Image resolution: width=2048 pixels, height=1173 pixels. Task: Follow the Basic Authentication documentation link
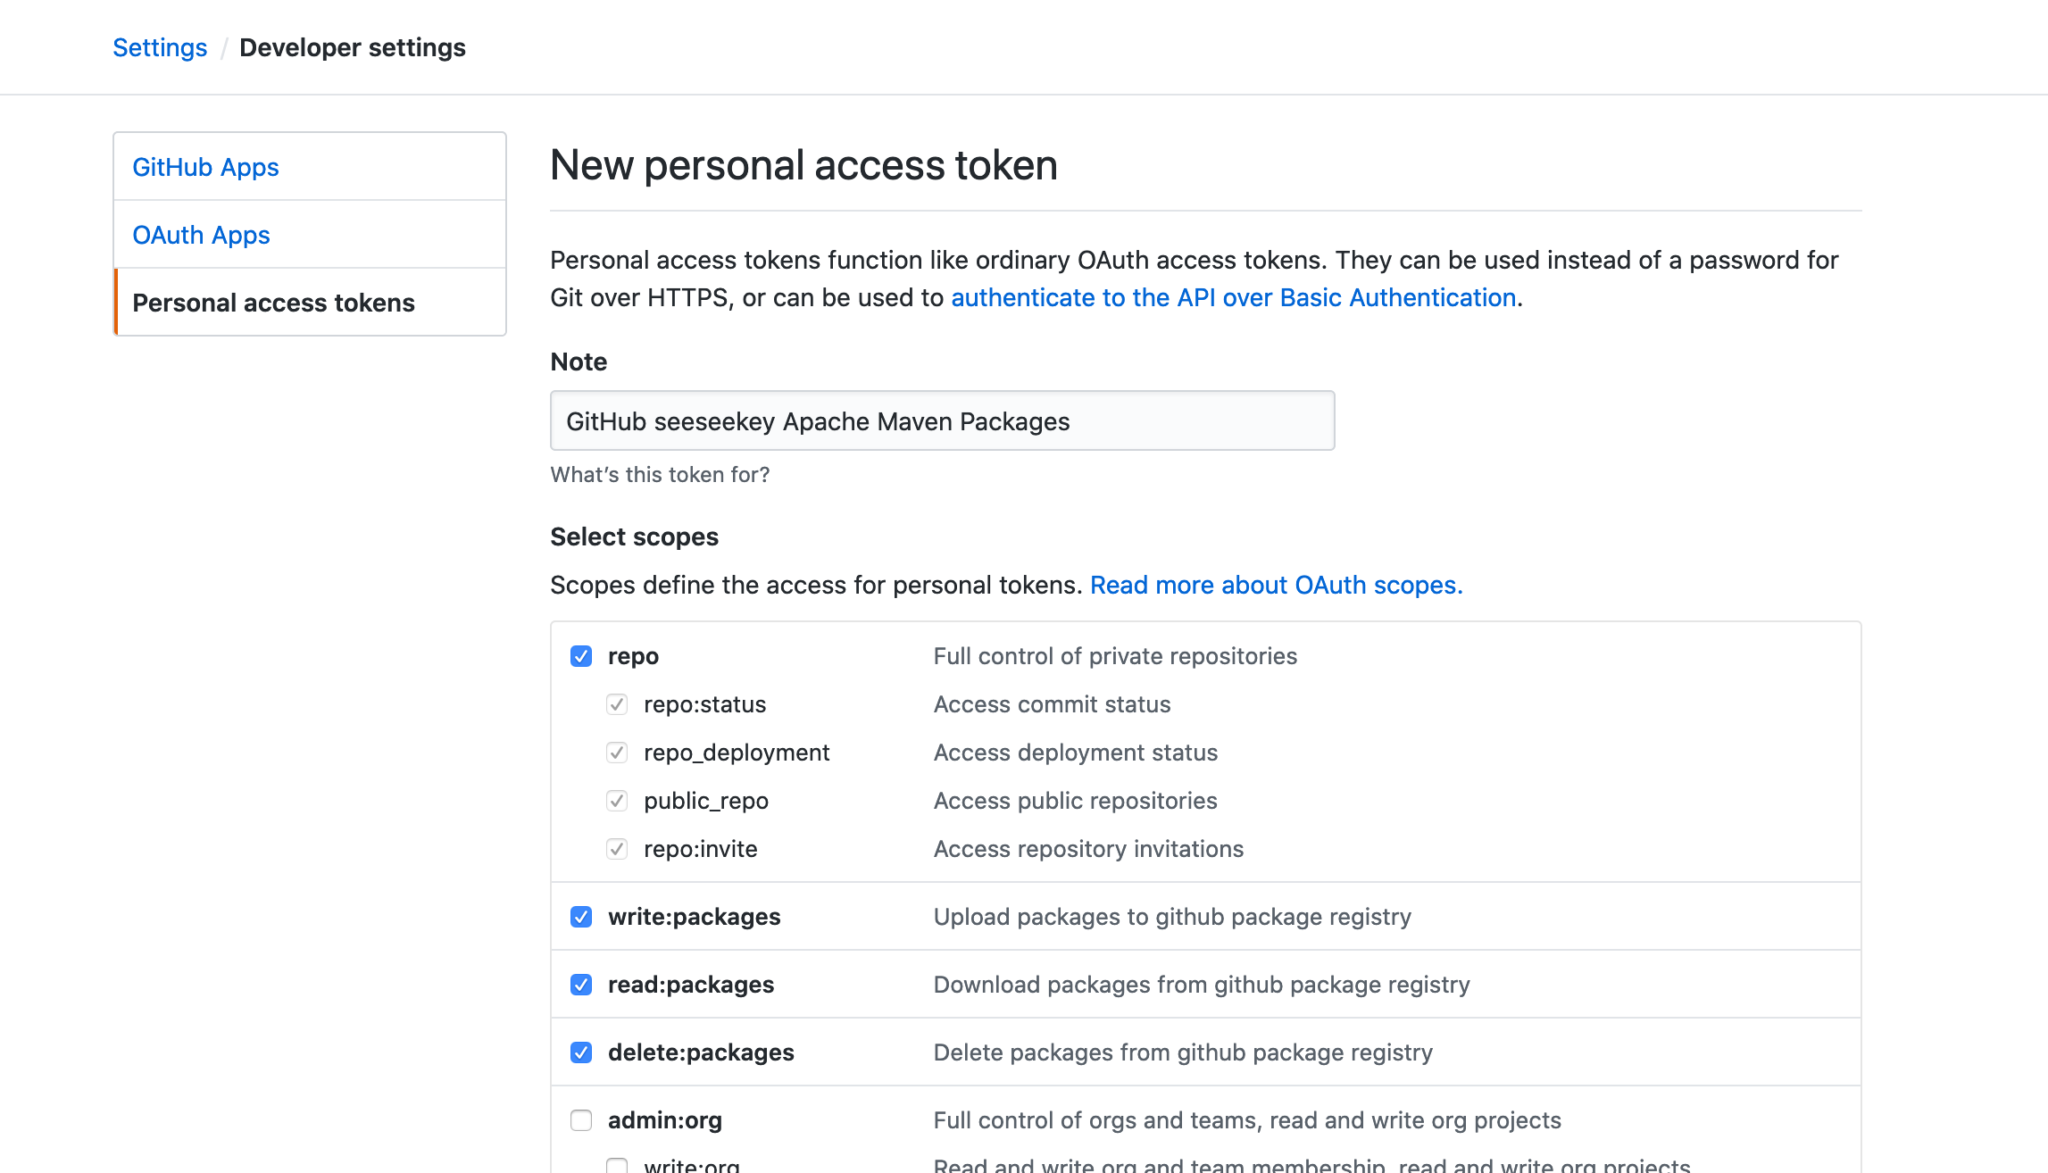[x=1233, y=297]
